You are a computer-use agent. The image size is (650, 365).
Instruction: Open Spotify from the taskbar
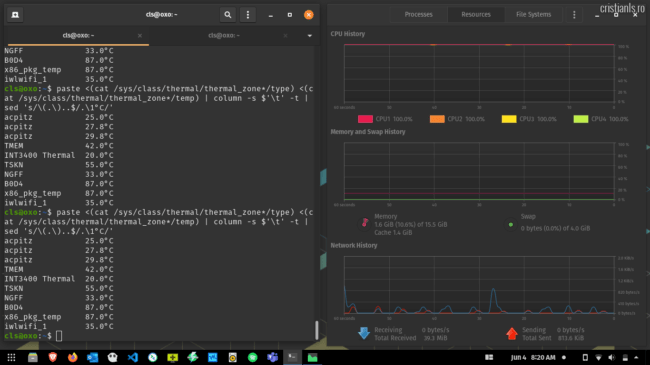pos(252,358)
